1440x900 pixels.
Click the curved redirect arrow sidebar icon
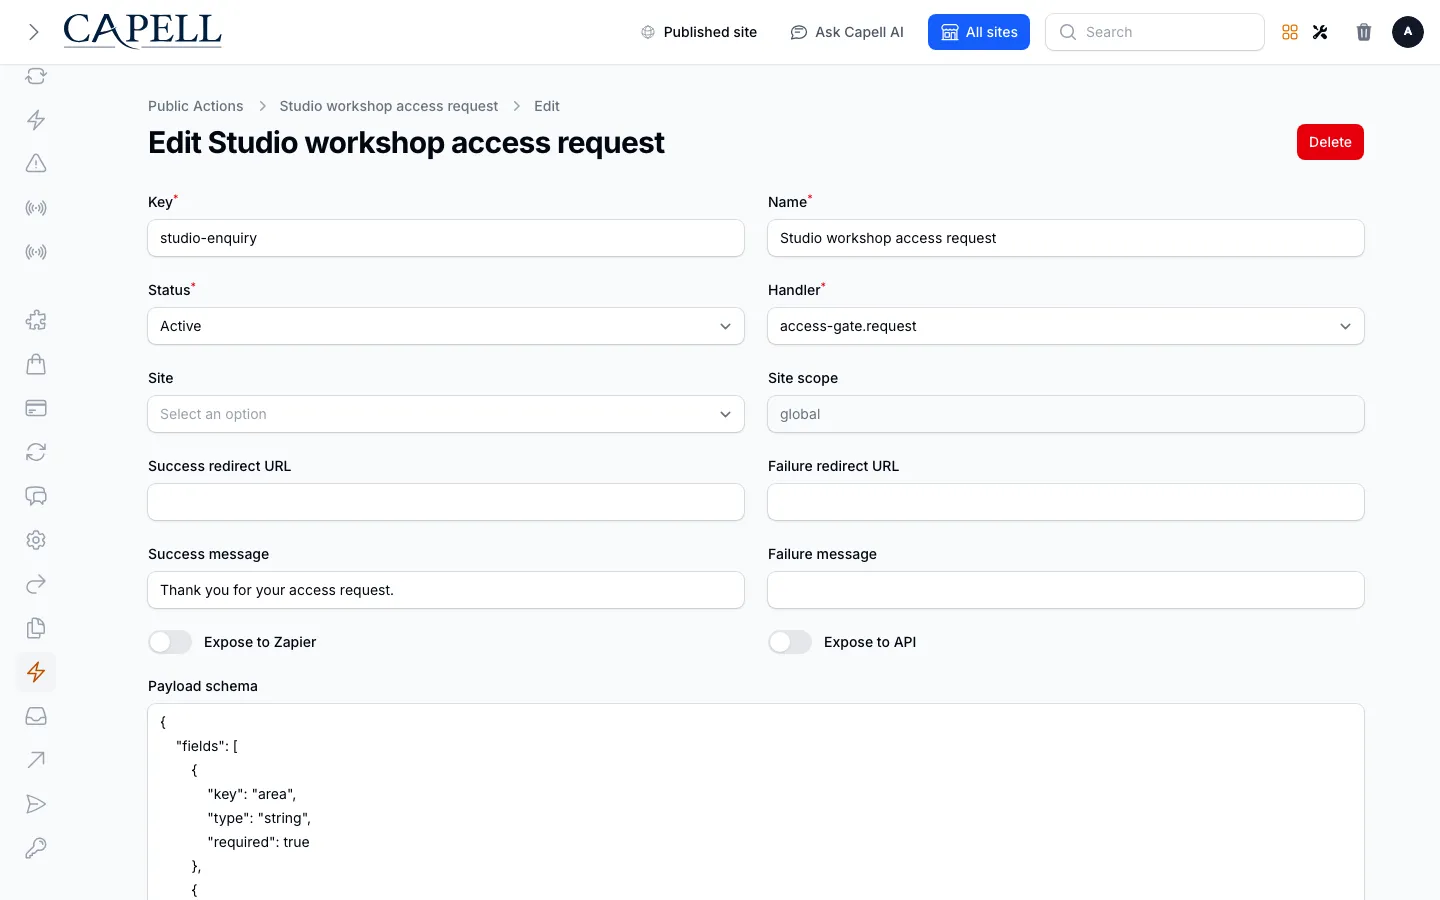click(36, 584)
